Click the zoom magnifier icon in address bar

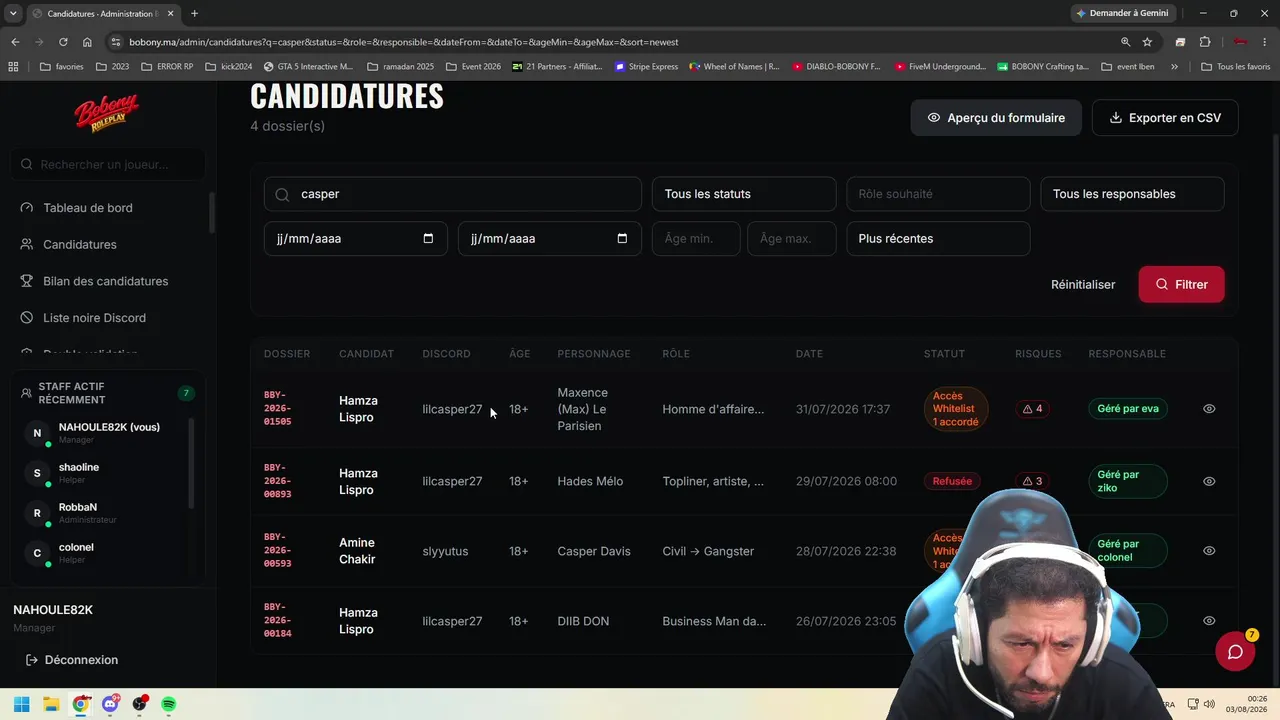[x=1125, y=42]
